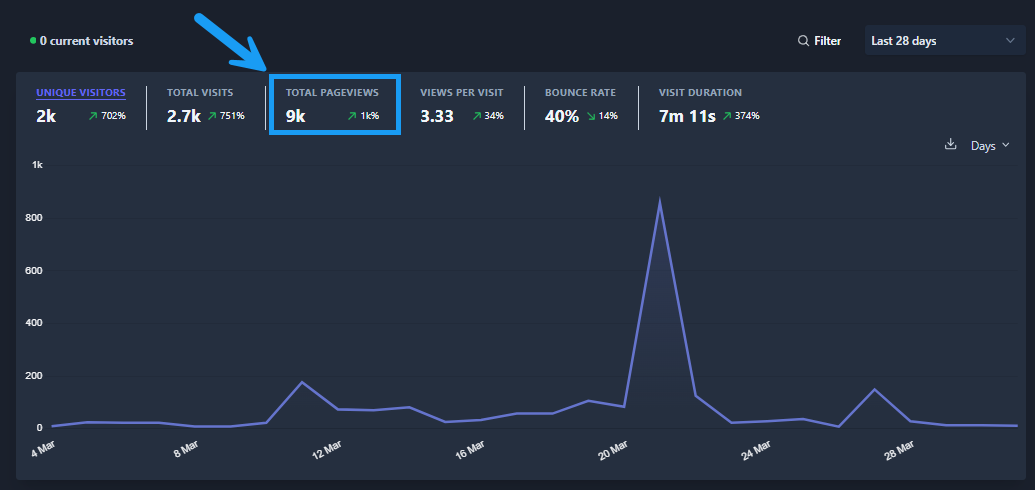The height and width of the screenshot is (490, 1035).
Task: Click the Unique Visitors green trend arrow
Action: (92, 116)
